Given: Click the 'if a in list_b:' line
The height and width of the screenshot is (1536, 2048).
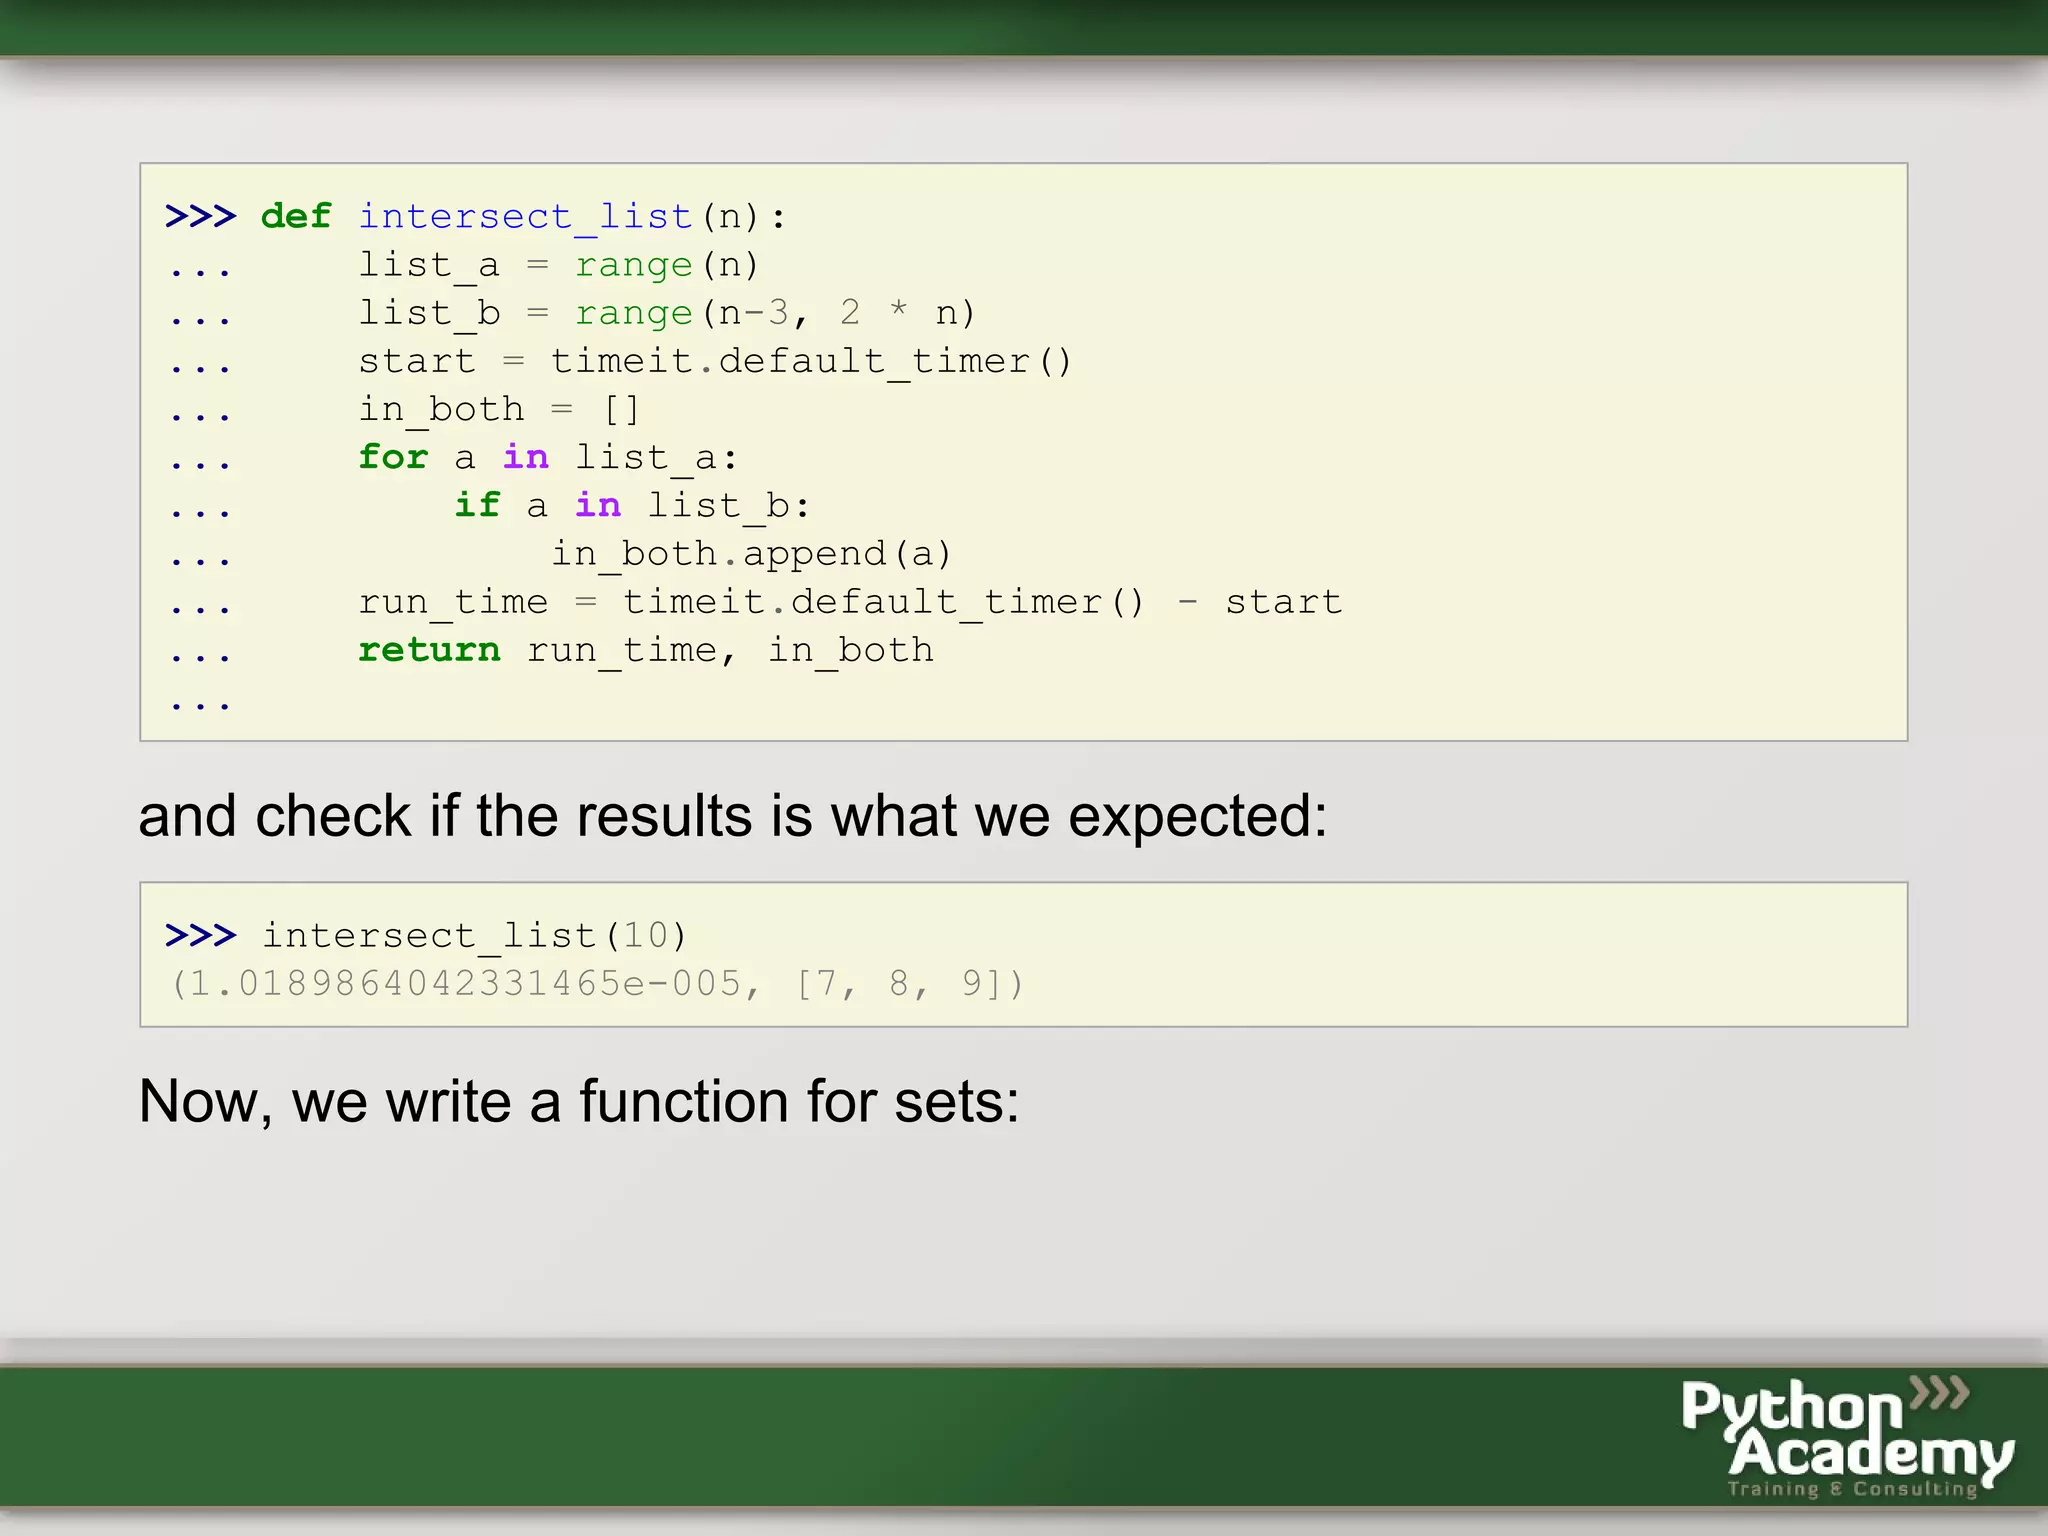Looking at the screenshot, I should [x=632, y=505].
